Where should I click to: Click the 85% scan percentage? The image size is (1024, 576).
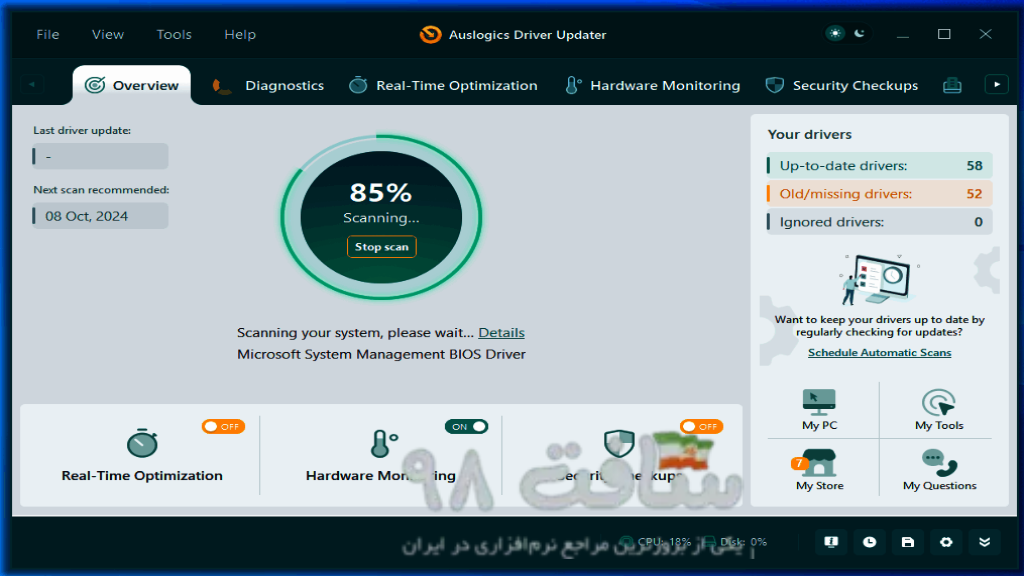(x=381, y=193)
